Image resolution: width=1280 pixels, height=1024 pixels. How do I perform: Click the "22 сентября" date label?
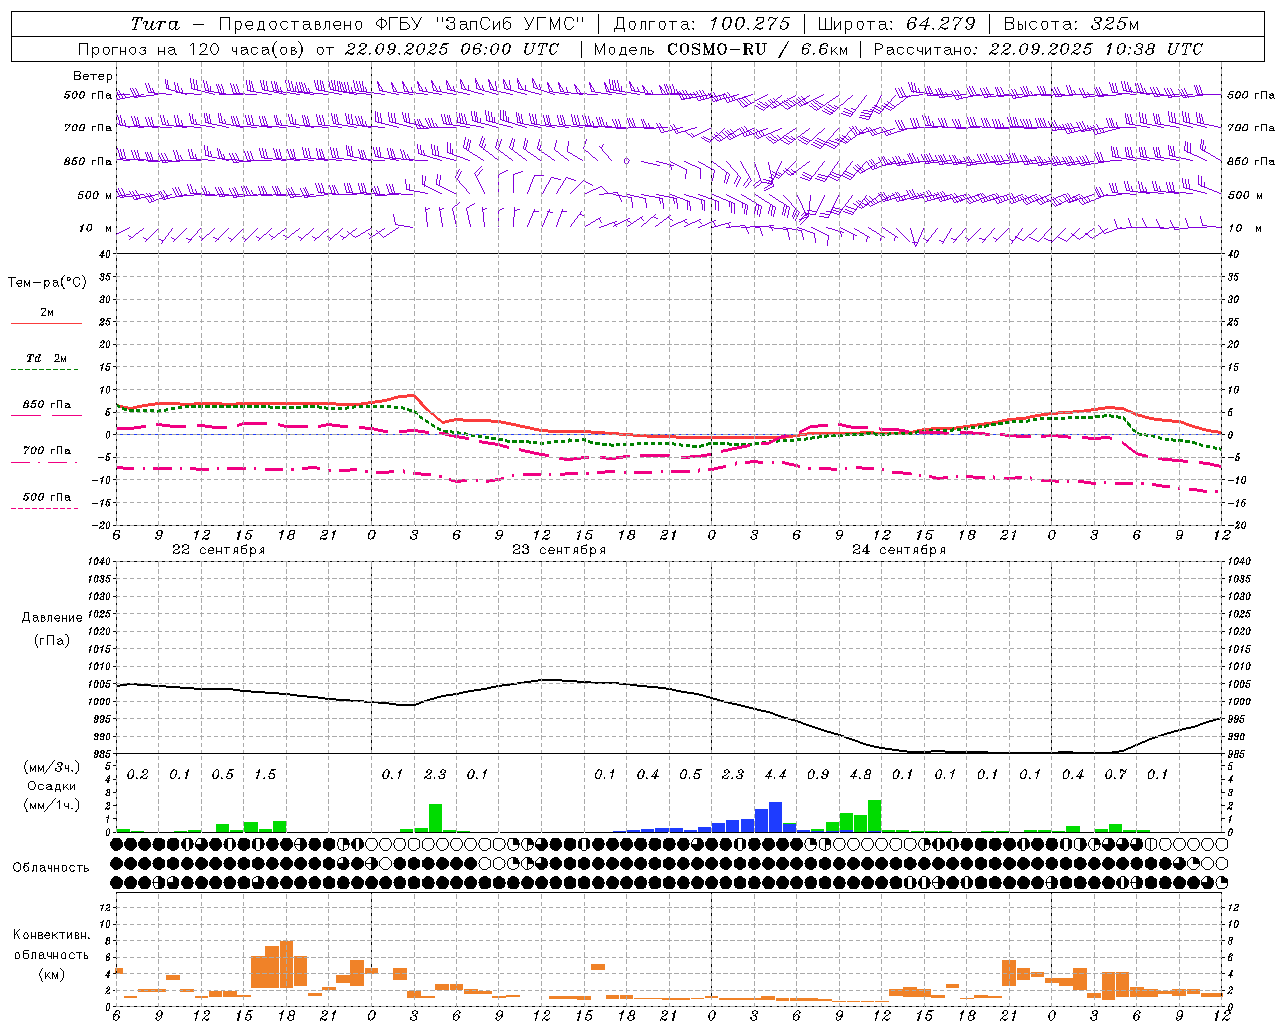tap(218, 550)
